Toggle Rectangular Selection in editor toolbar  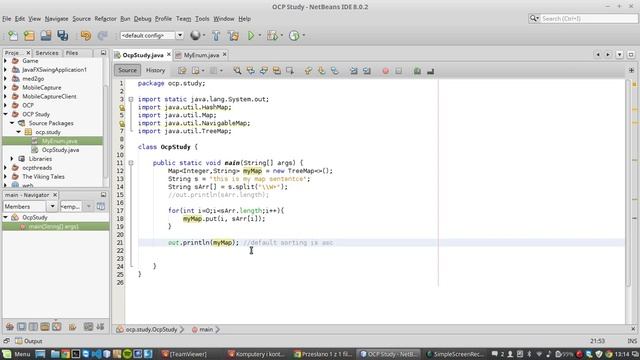[290, 71]
